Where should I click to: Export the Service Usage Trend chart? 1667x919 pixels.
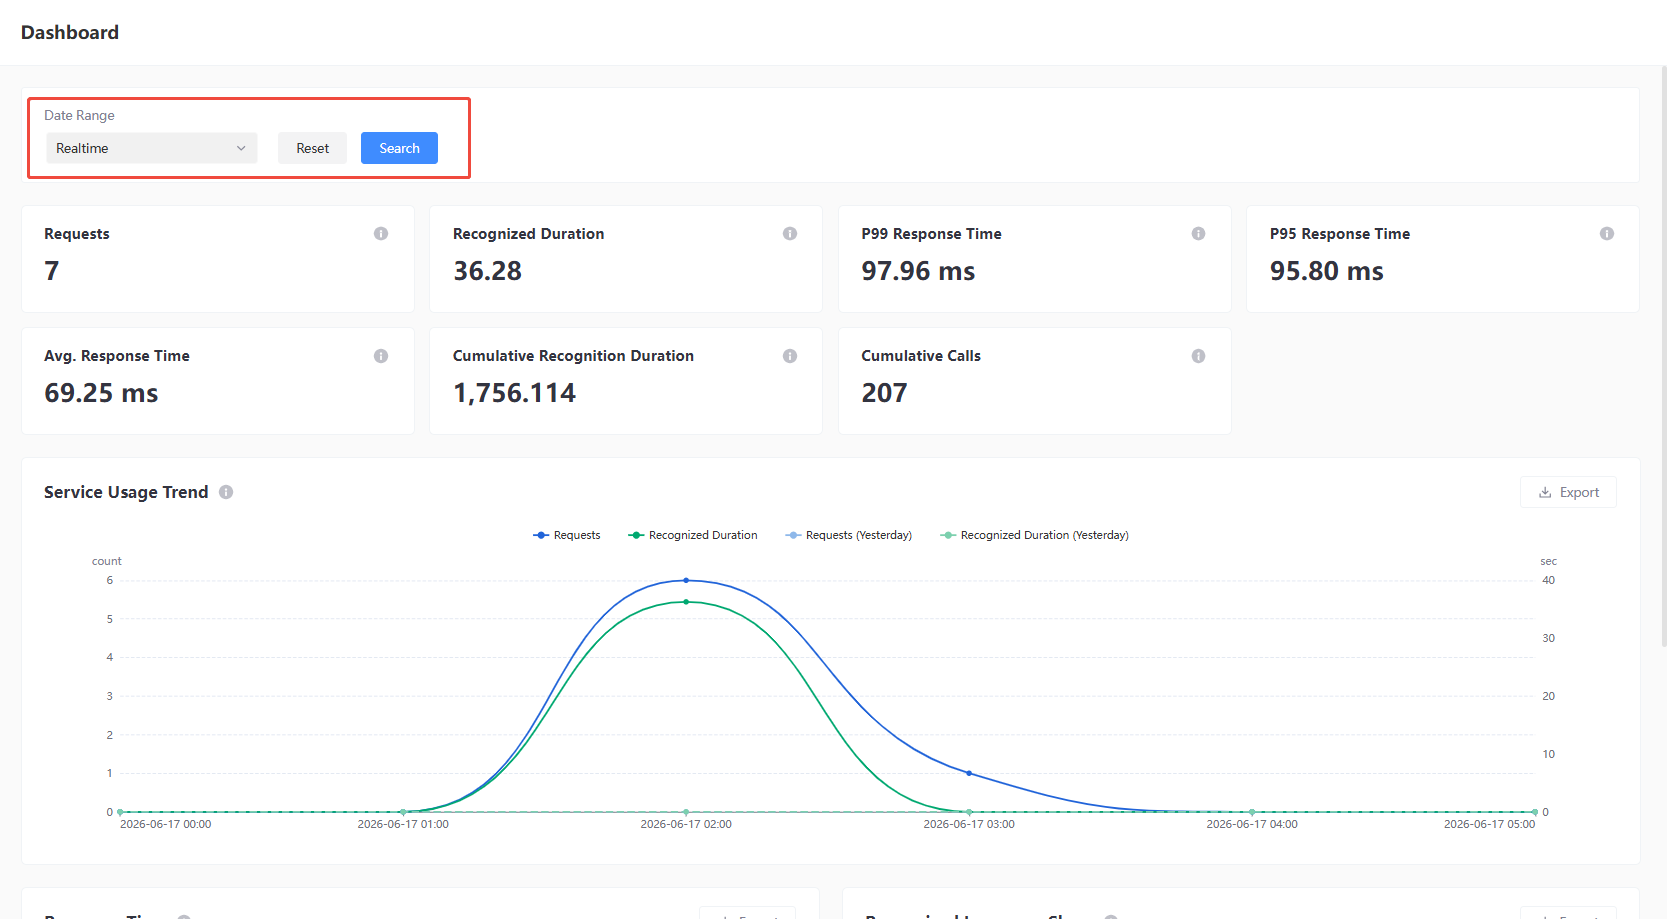click(x=1568, y=492)
